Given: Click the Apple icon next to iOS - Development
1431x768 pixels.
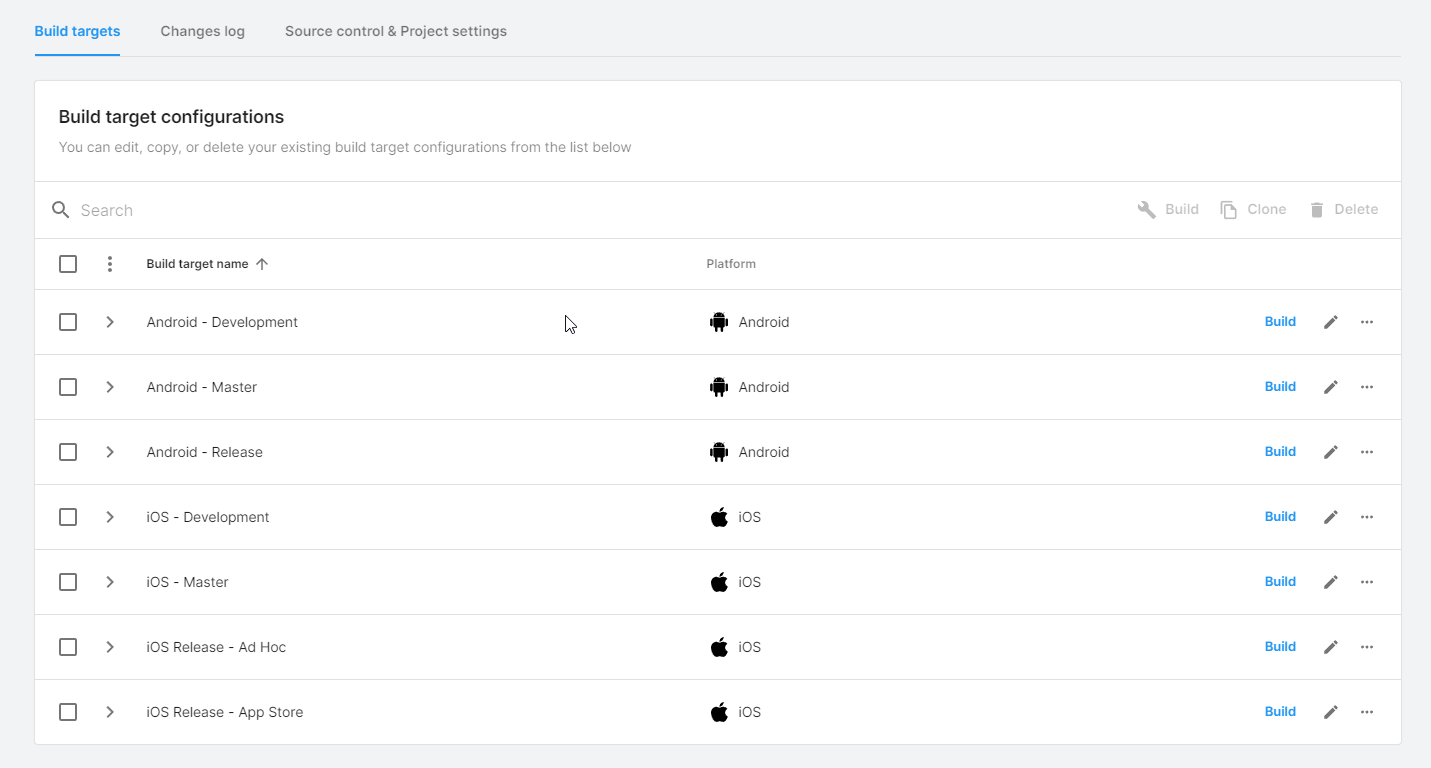Looking at the screenshot, I should (719, 517).
